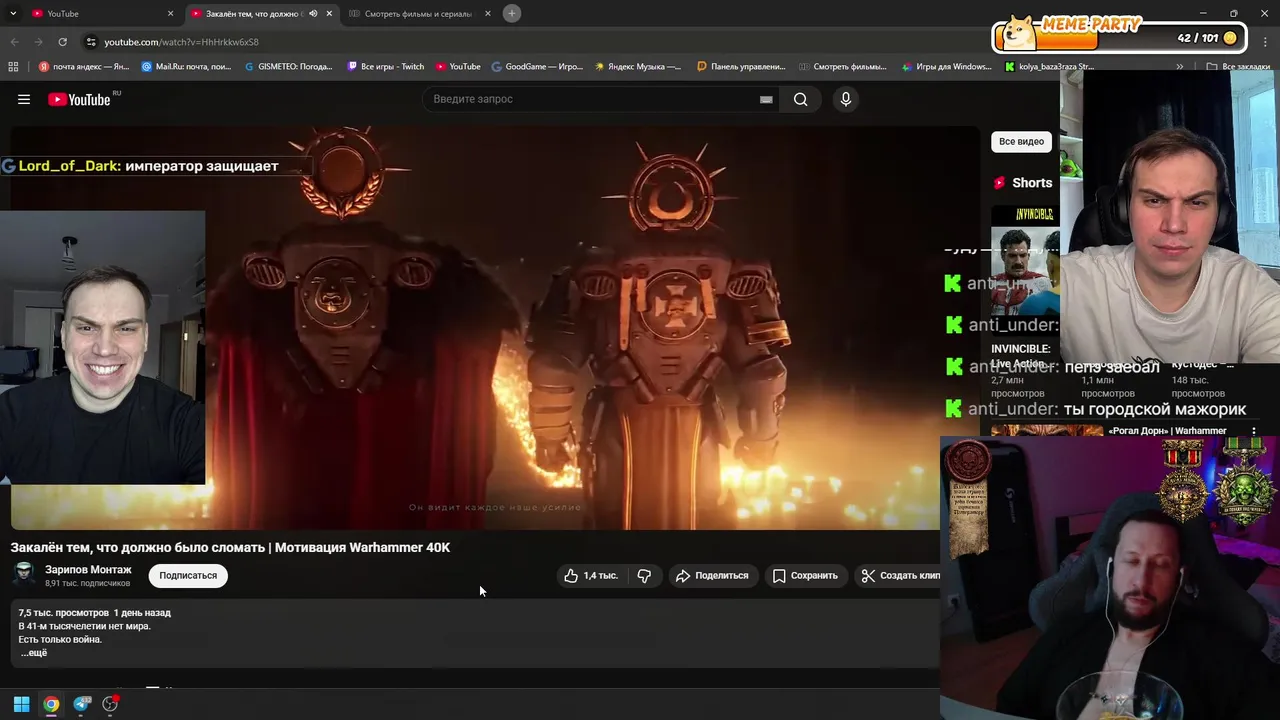Open the on-screen keyboard icon in the search box
Viewport: 1280px width, 720px height.
coord(766,99)
